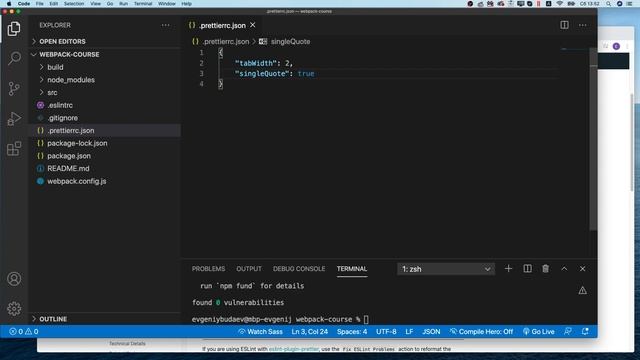This screenshot has height=360, width=640.
Task: Open the Apple menu
Action: tap(9, 4)
